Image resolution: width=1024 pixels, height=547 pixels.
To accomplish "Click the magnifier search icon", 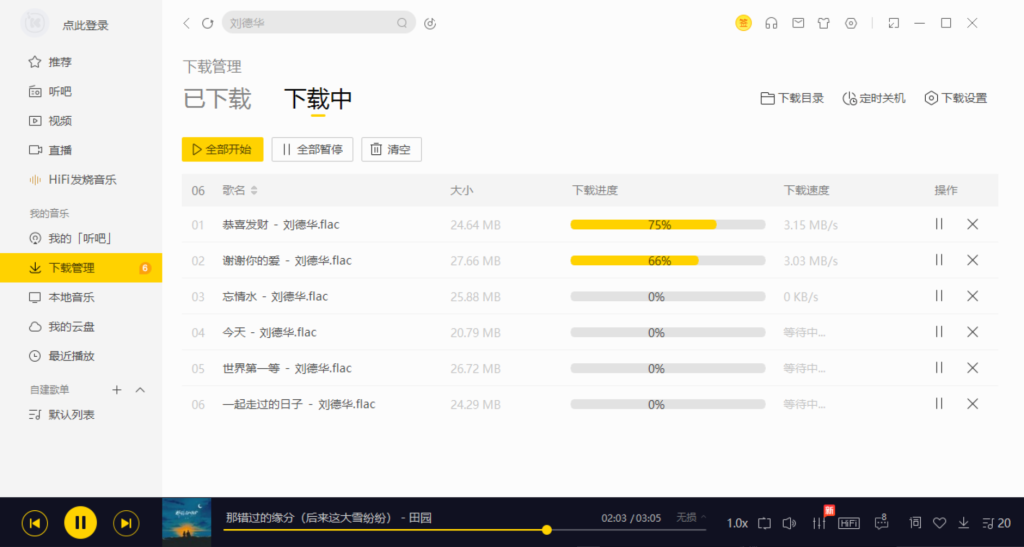I will 402,23.
